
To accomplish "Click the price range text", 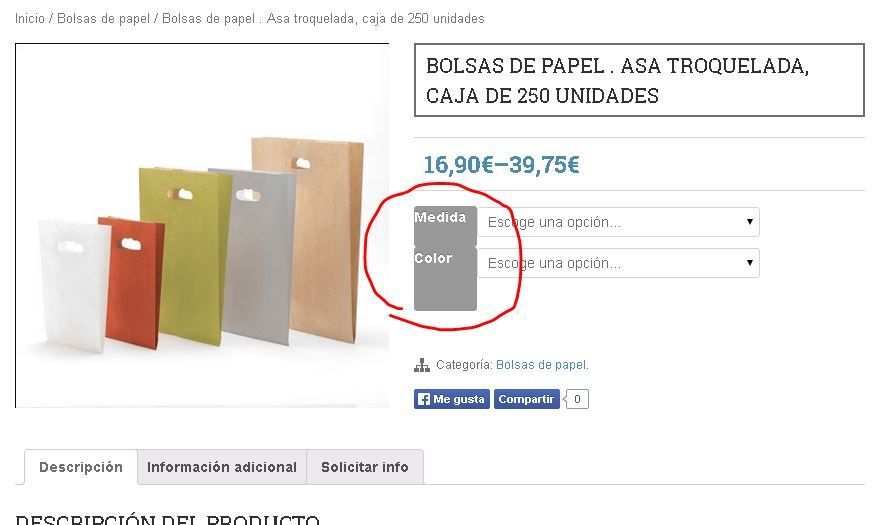I will pyautogui.click(x=501, y=165).
